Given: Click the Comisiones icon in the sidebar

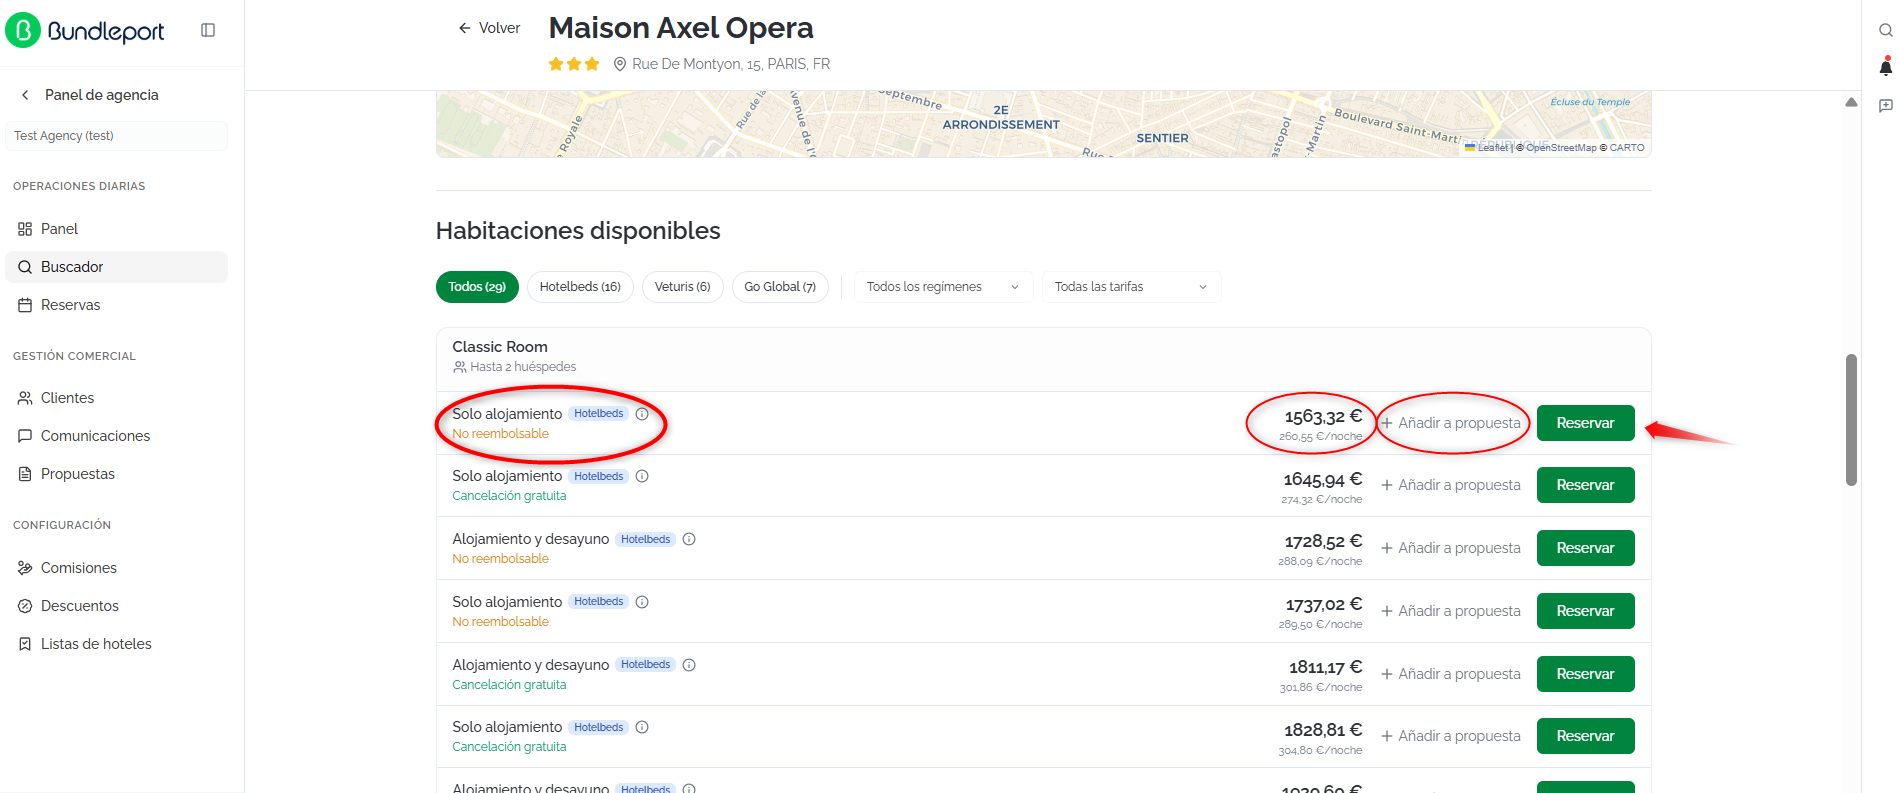Looking at the screenshot, I should (25, 568).
